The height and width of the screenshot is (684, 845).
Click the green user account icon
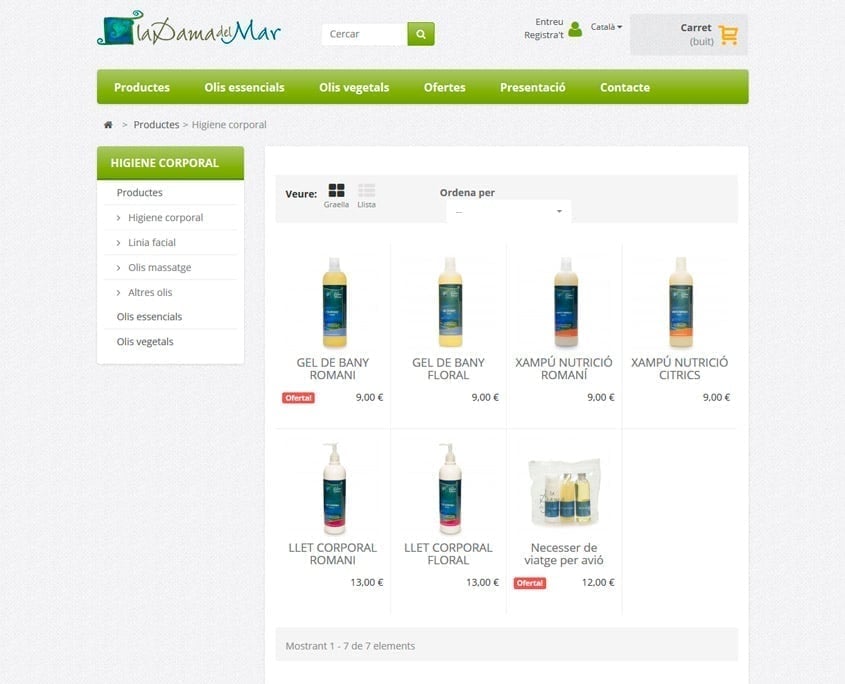click(x=575, y=29)
